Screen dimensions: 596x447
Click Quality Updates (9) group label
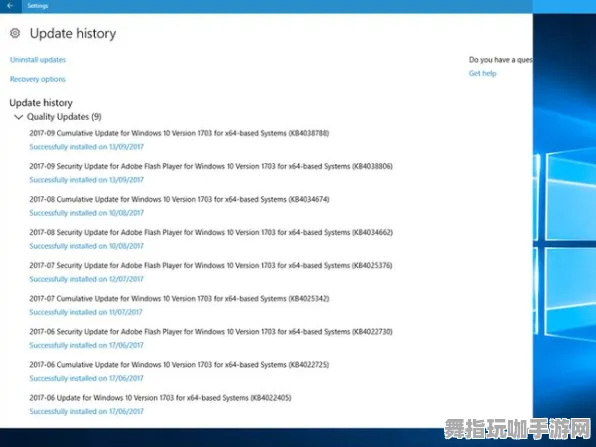64,117
